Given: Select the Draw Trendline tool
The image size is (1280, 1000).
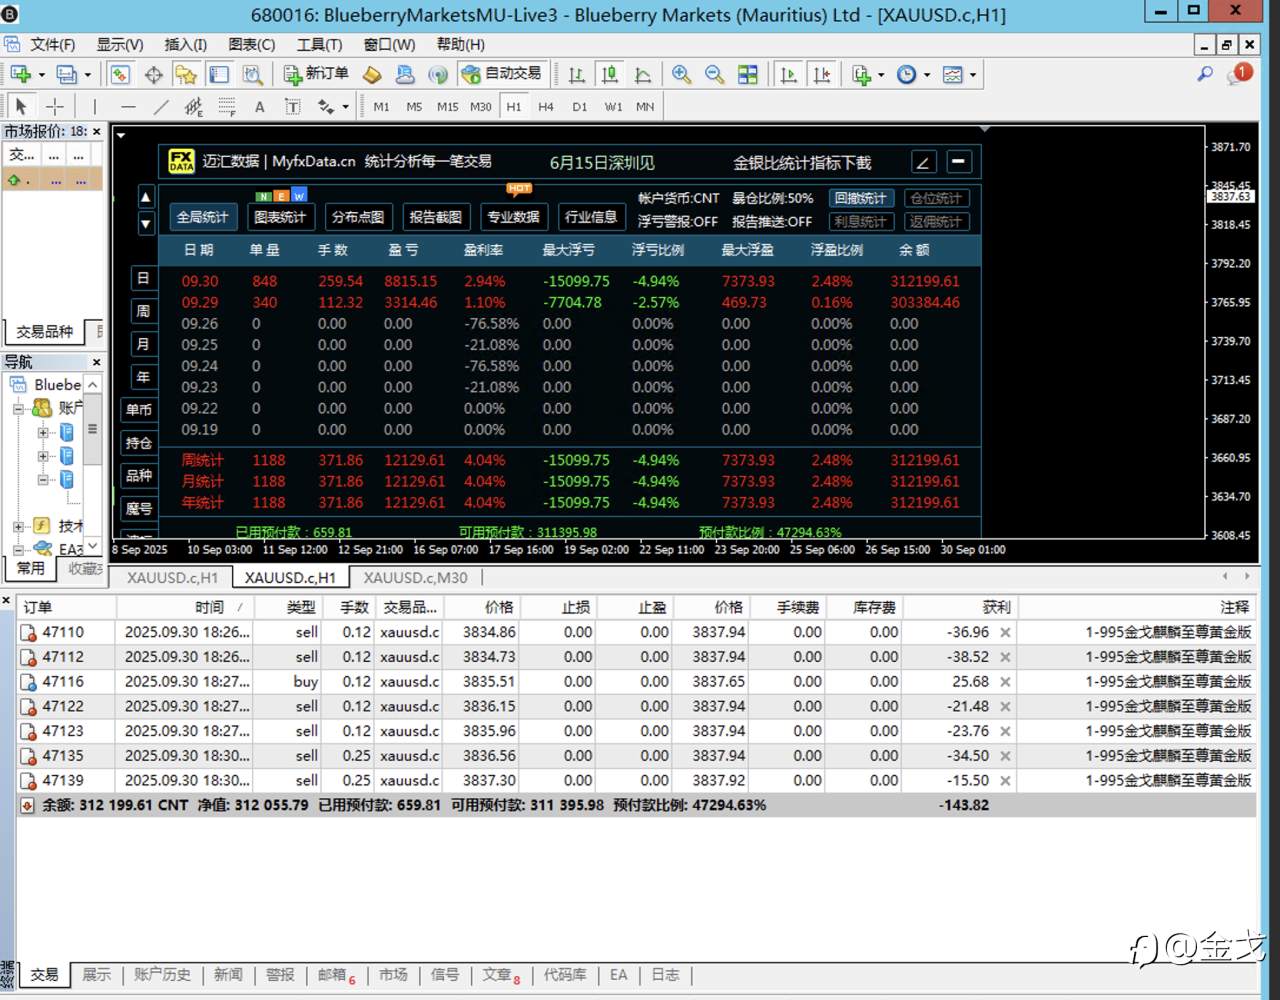Looking at the screenshot, I should 161,106.
